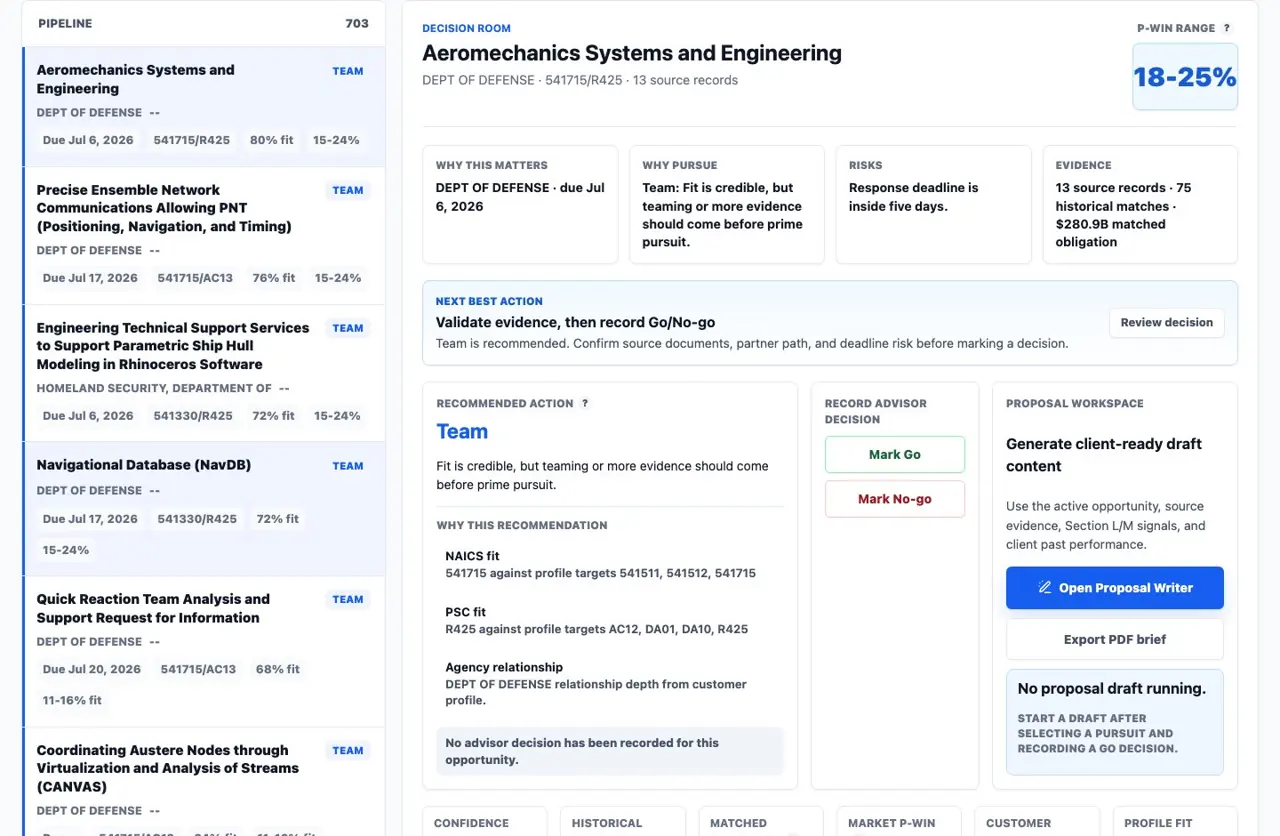Click the "Agency relationship" recommendation row
Screen dimensions: 1280x836
click(x=610, y=684)
